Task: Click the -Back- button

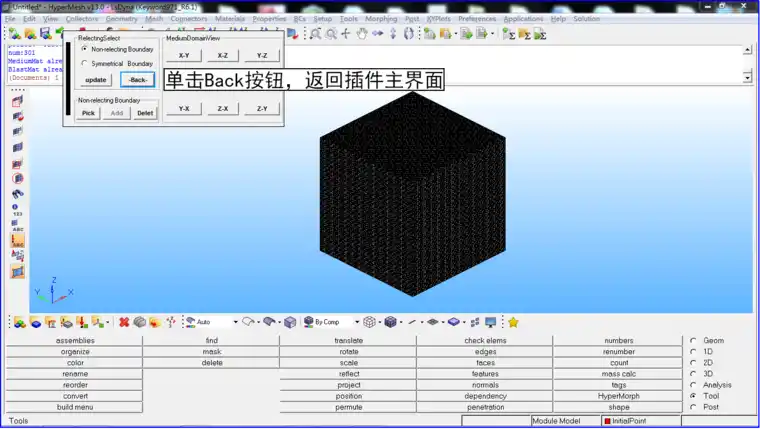Action: 138,79
